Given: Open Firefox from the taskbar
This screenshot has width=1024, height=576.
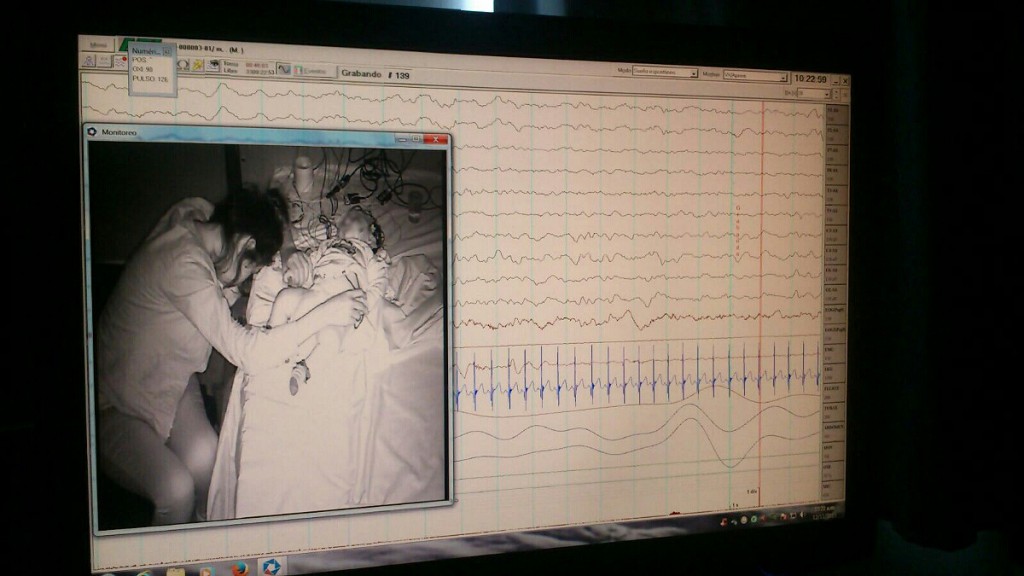Looking at the screenshot, I should [240, 568].
